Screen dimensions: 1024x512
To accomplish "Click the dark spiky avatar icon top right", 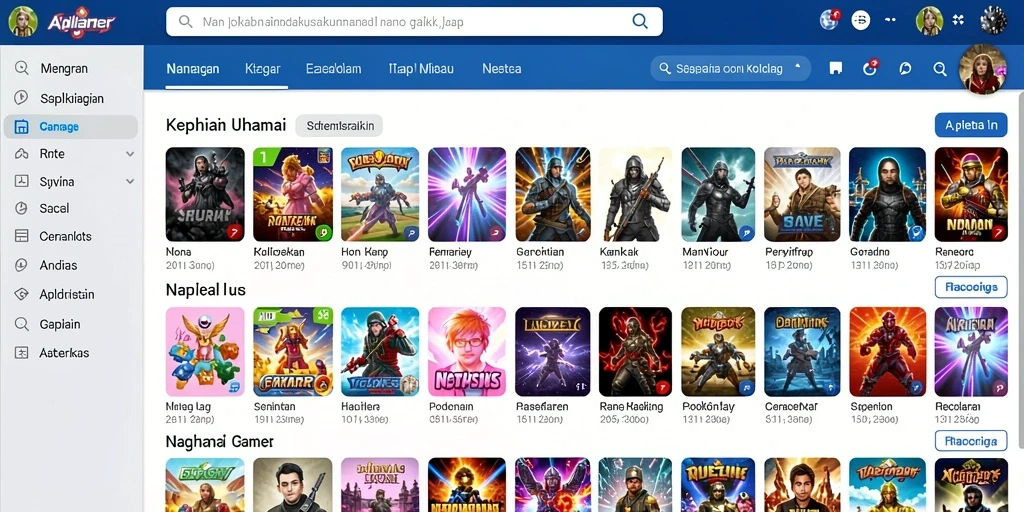I will [993, 20].
